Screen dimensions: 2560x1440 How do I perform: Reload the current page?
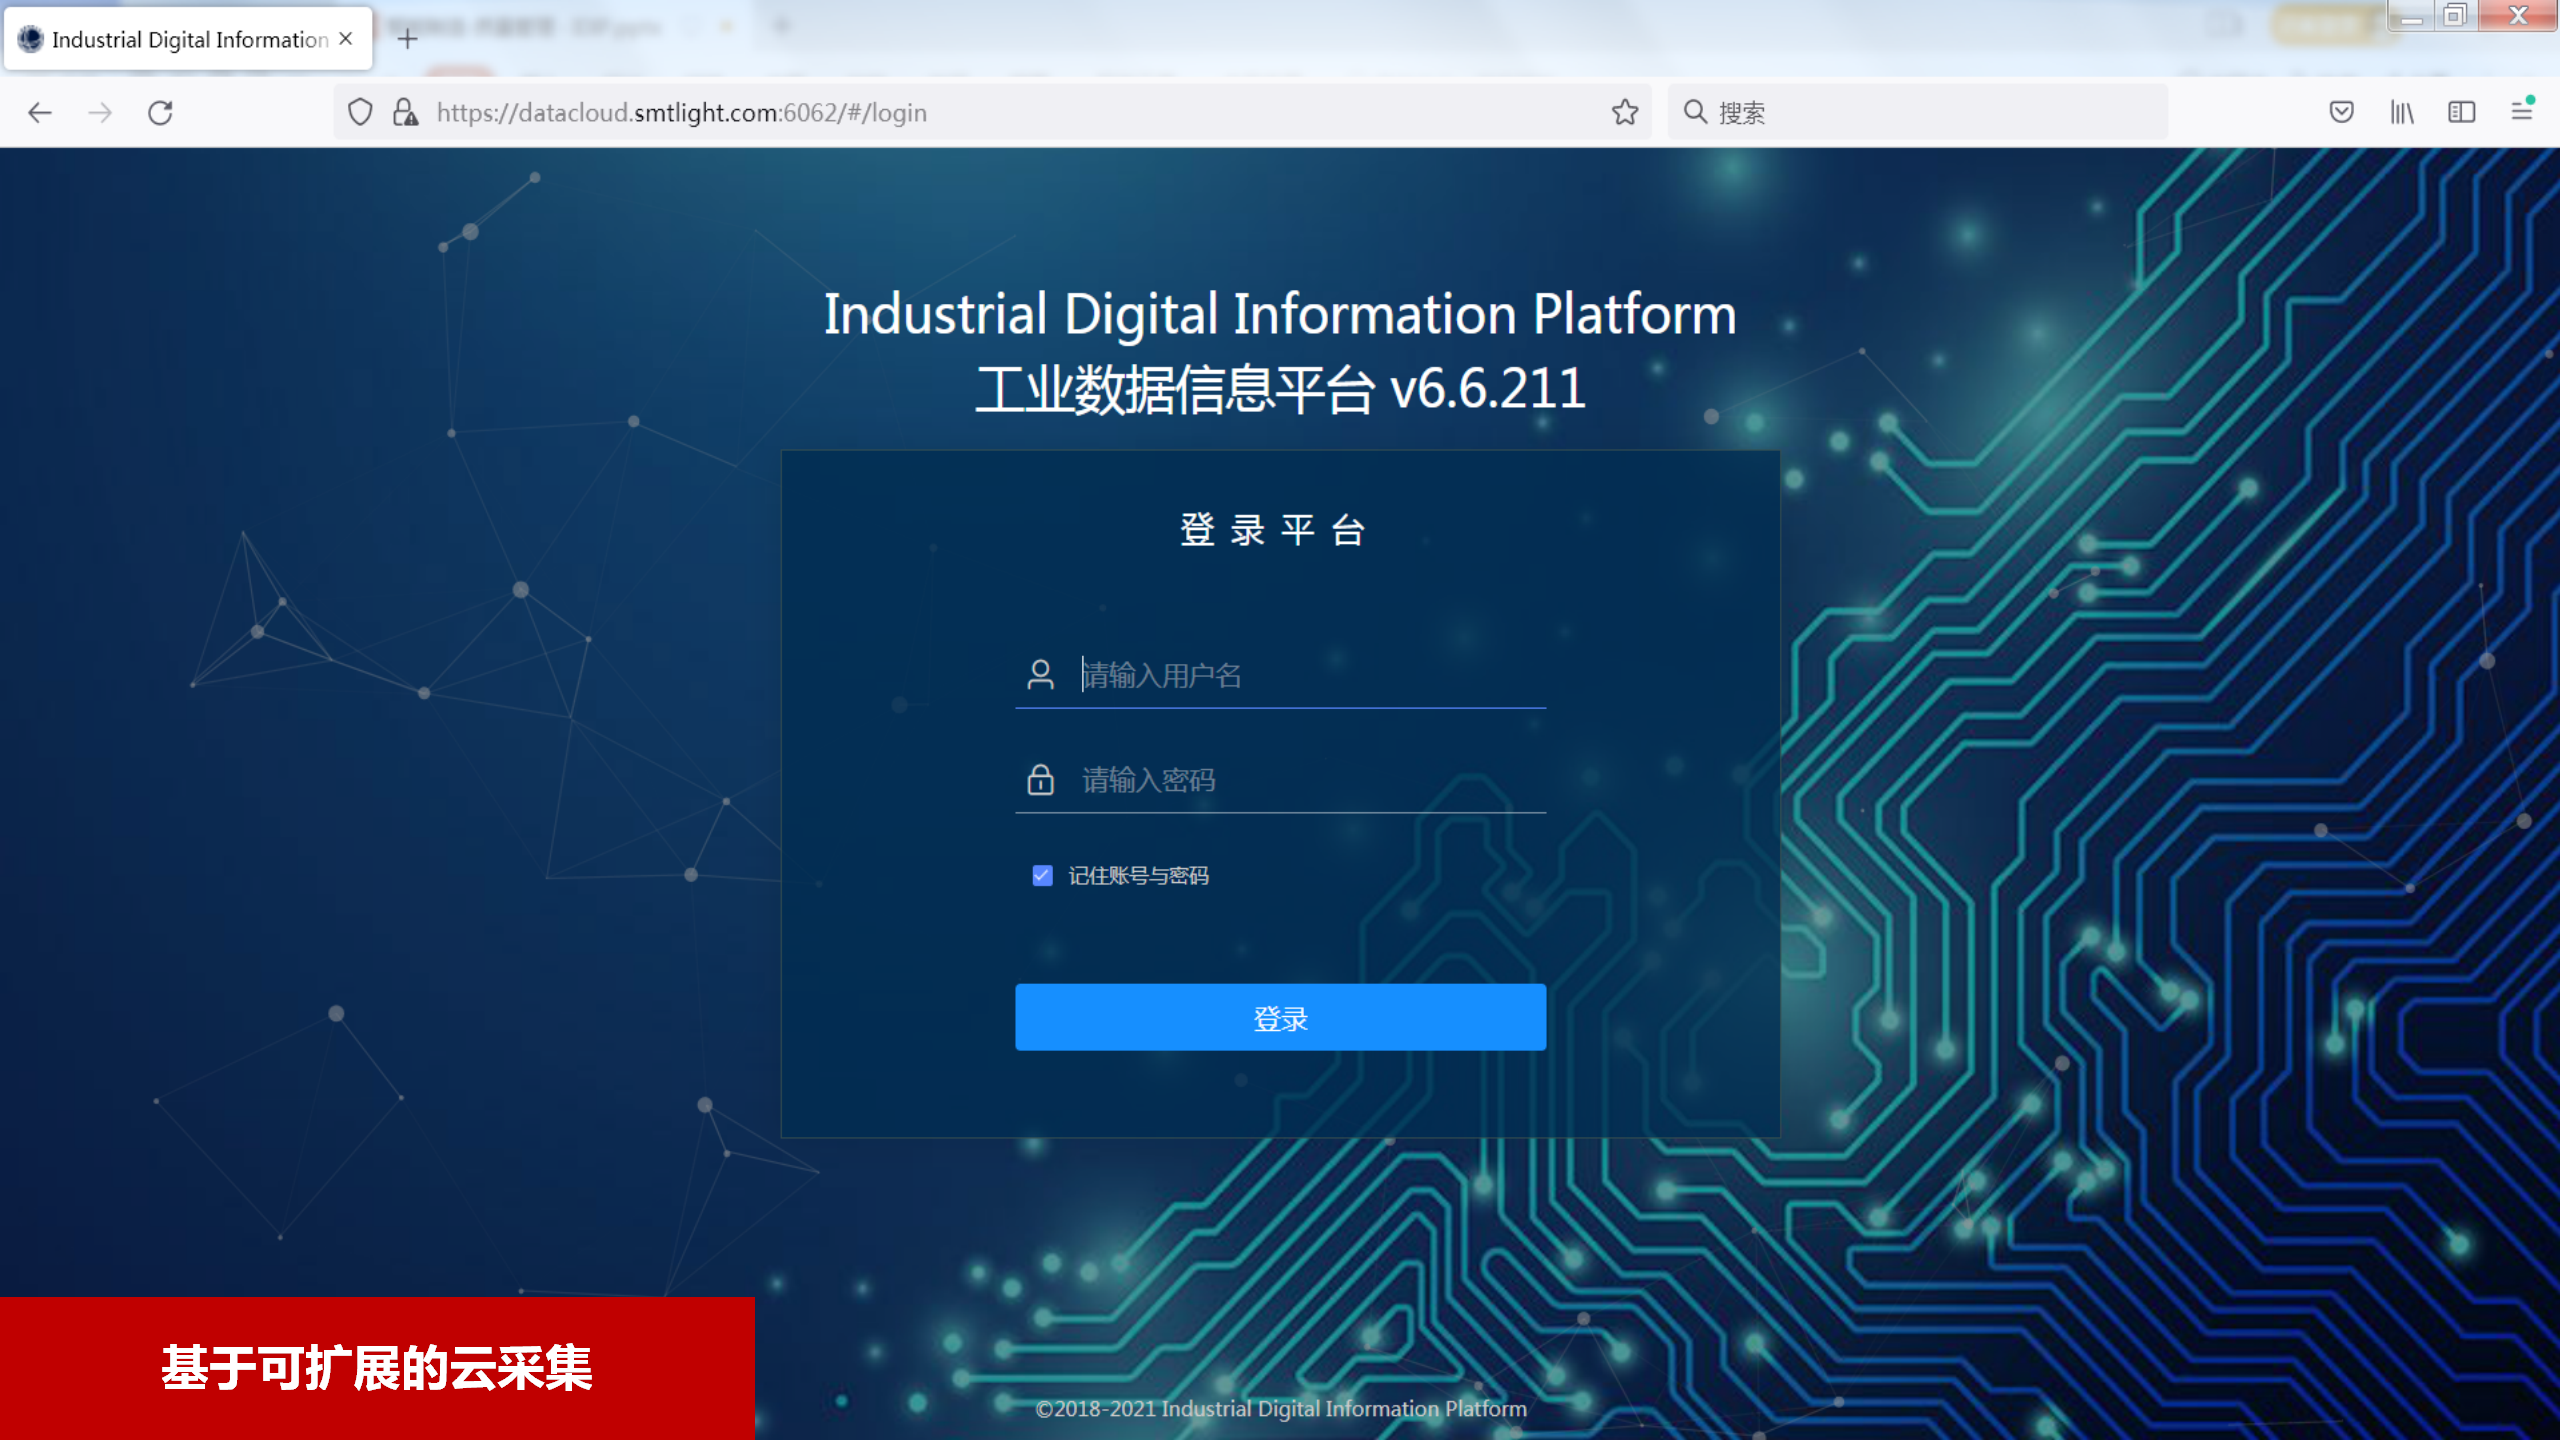[x=161, y=112]
